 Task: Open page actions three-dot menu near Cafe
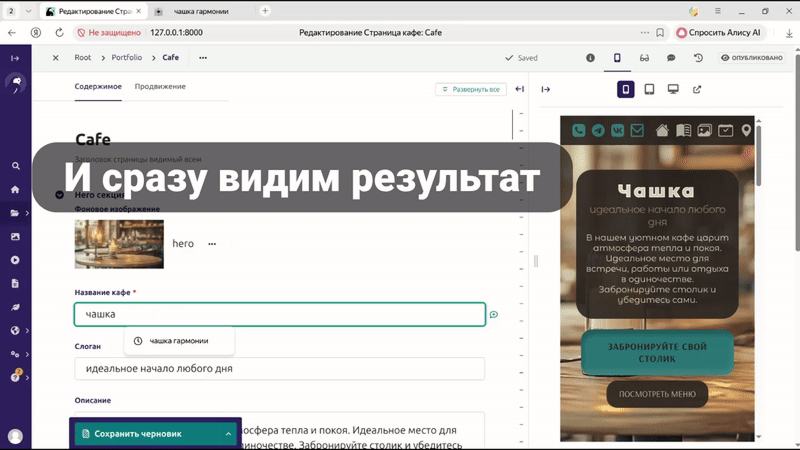click(x=203, y=58)
